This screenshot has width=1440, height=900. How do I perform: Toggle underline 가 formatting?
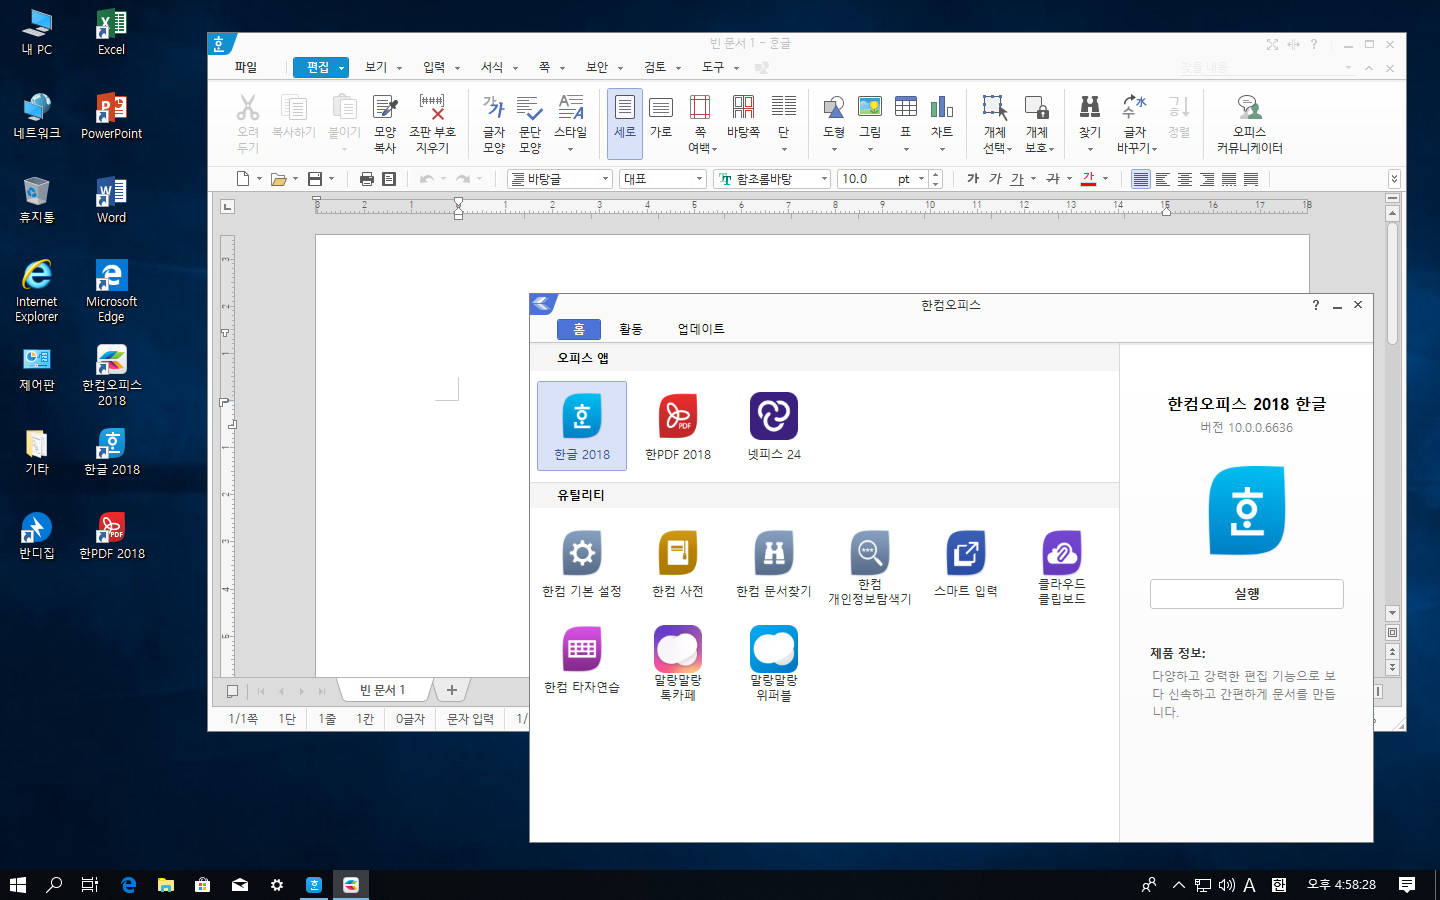[x=1017, y=179]
